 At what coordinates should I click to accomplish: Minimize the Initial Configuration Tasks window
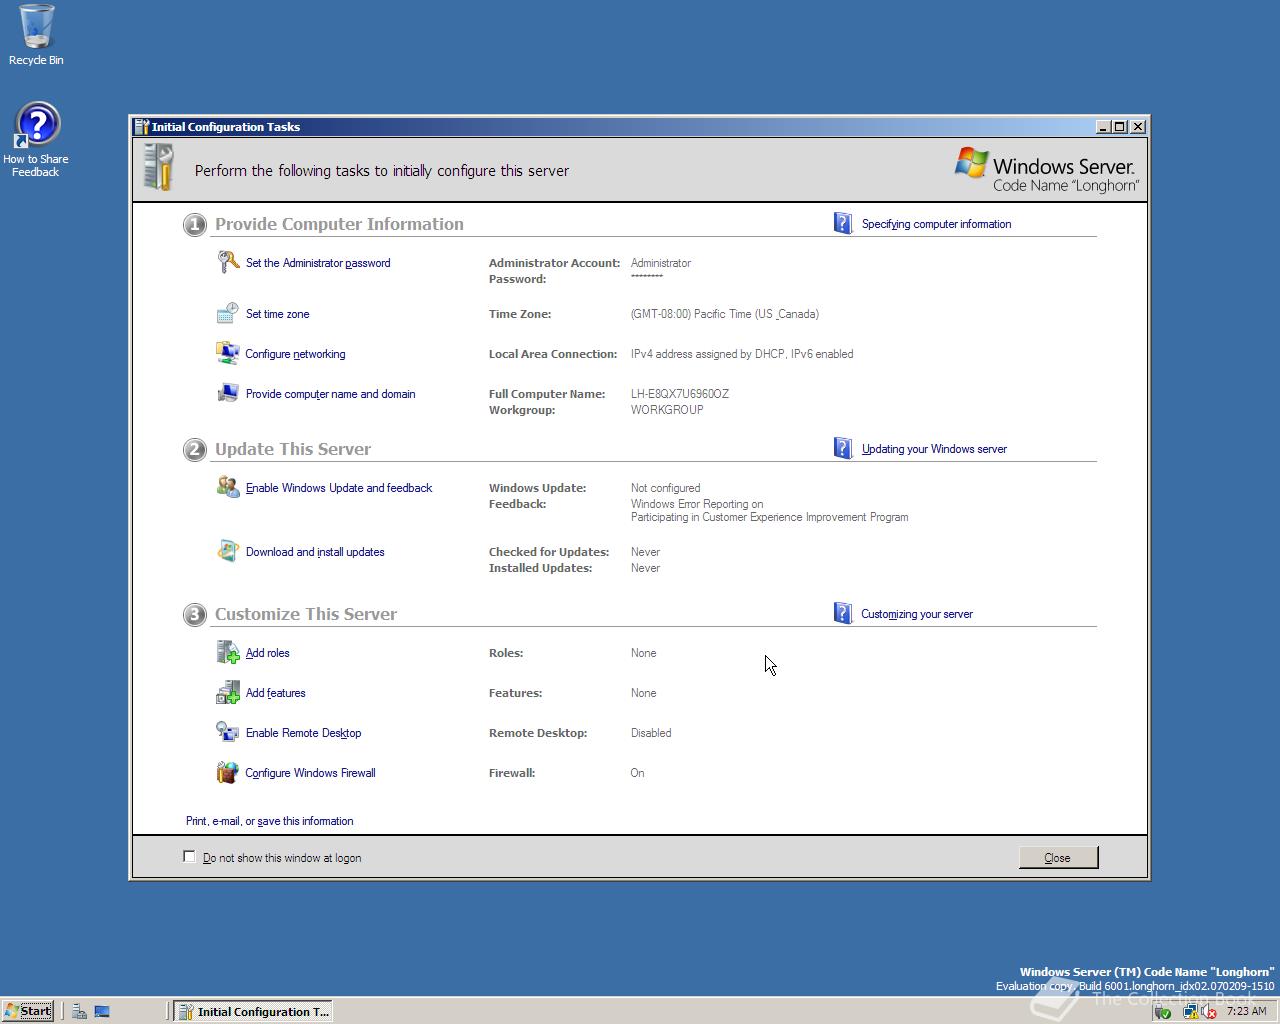click(x=1104, y=126)
